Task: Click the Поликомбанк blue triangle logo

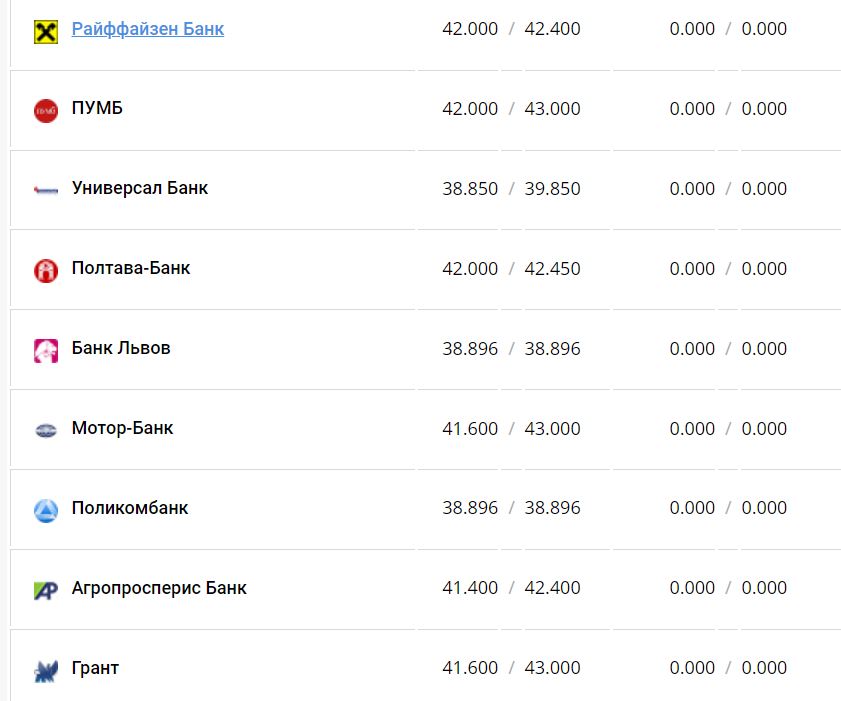Action: [46, 510]
